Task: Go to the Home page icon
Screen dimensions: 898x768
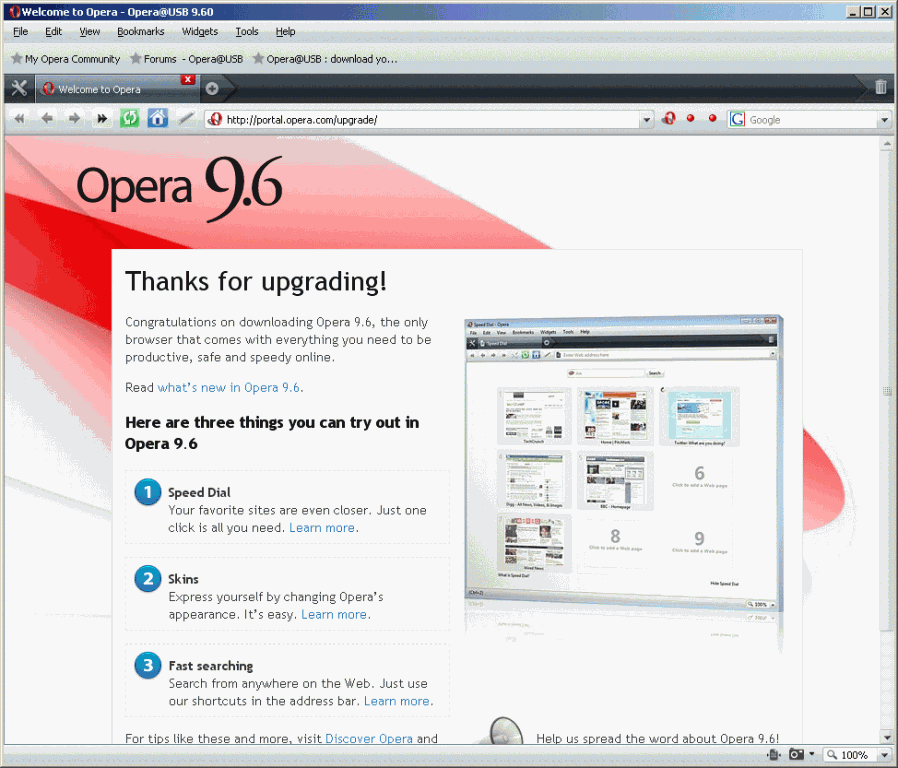Action: pyautogui.click(x=157, y=119)
